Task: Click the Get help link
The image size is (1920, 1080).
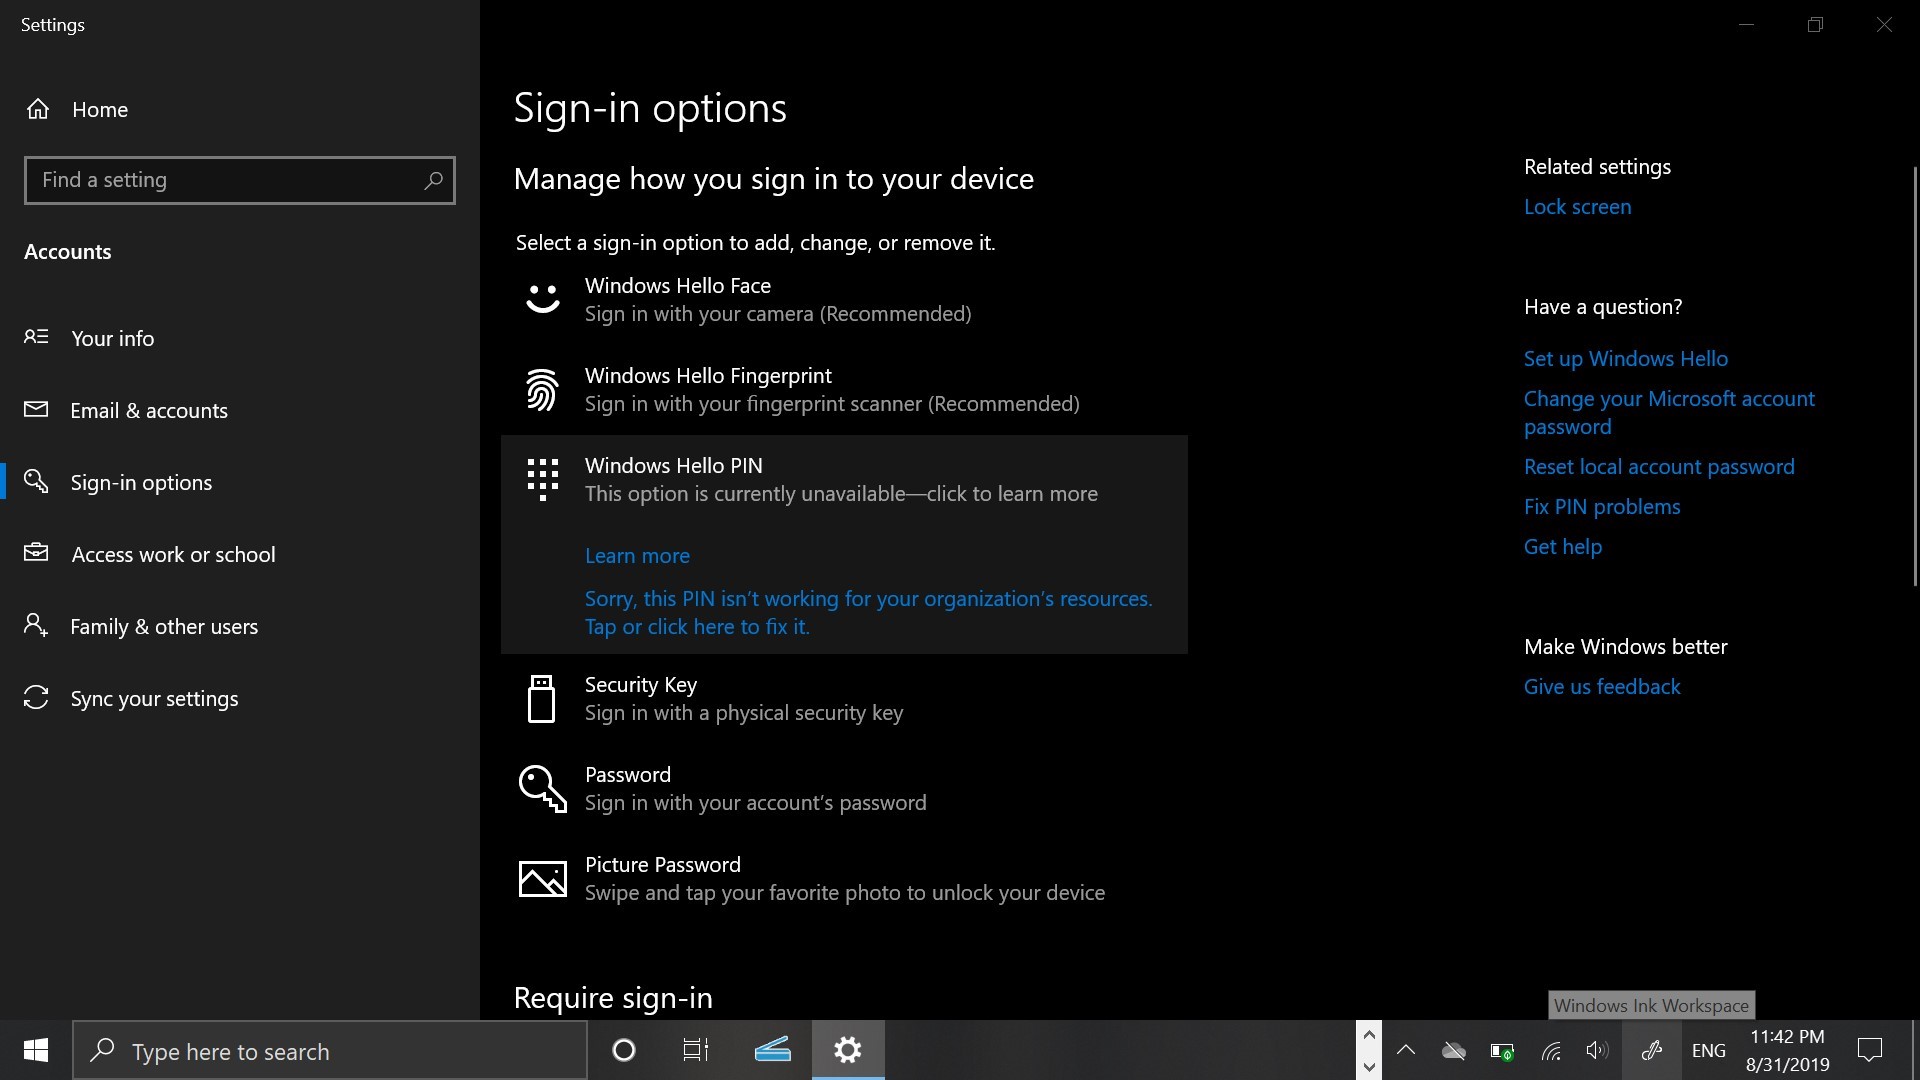Action: [x=1562, y=547]
